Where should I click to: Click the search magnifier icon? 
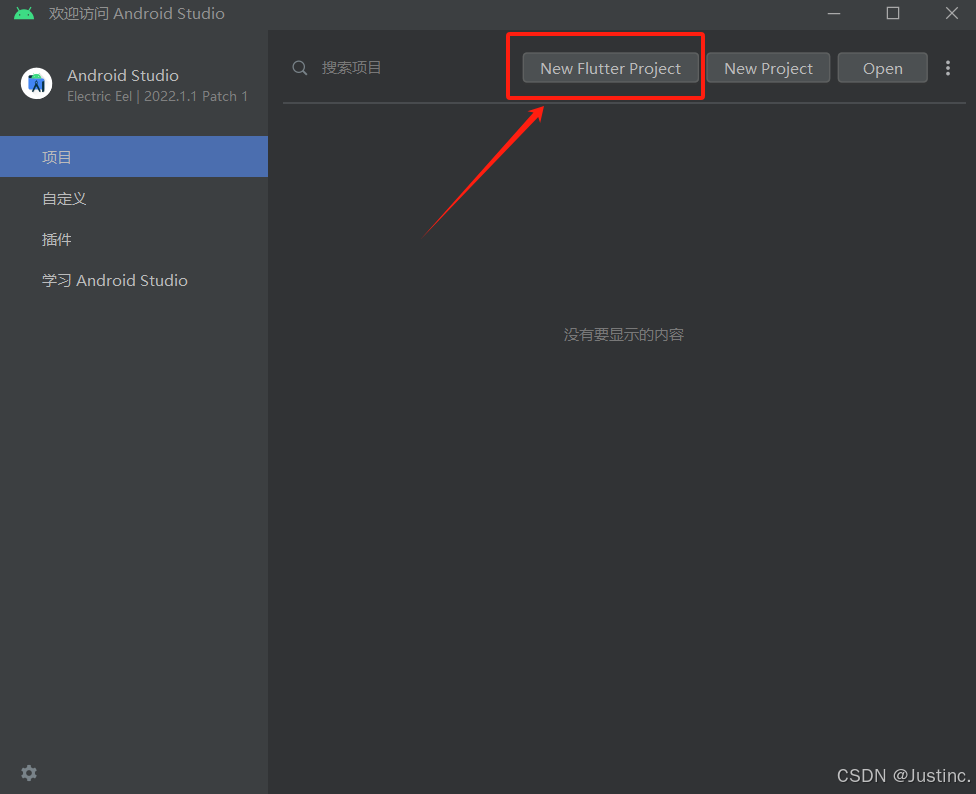(x=300, y=68)
